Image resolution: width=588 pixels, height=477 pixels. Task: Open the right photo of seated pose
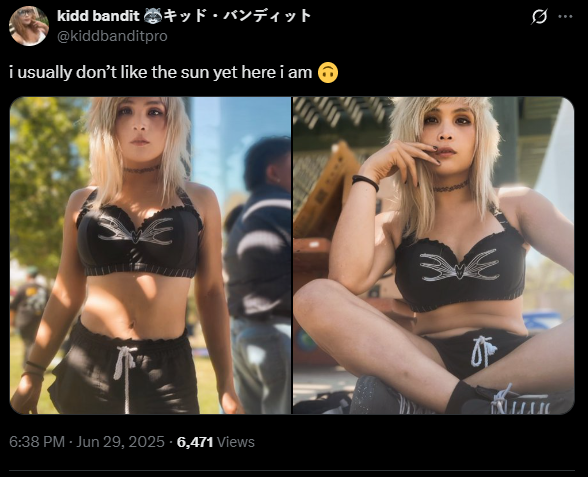pos(434,255)
